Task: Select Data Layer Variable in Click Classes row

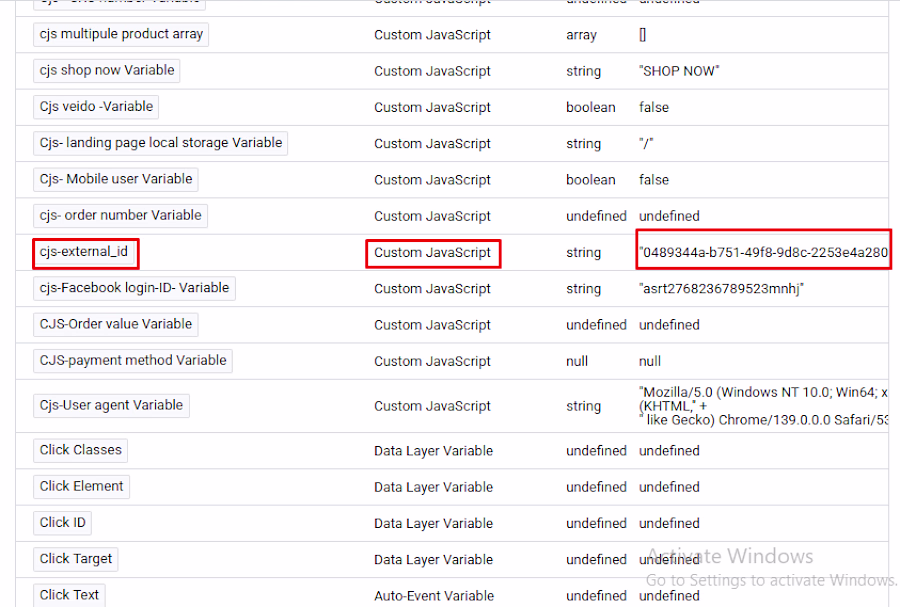Action: (x=433, y=451)
